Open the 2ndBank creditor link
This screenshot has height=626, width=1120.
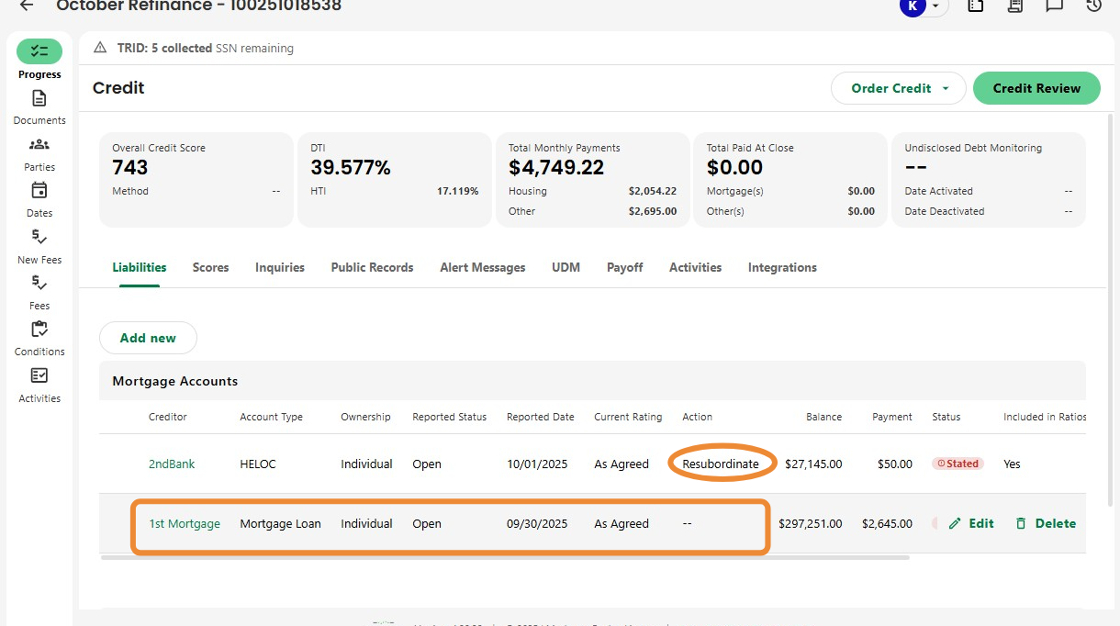(x=172, y=464)
